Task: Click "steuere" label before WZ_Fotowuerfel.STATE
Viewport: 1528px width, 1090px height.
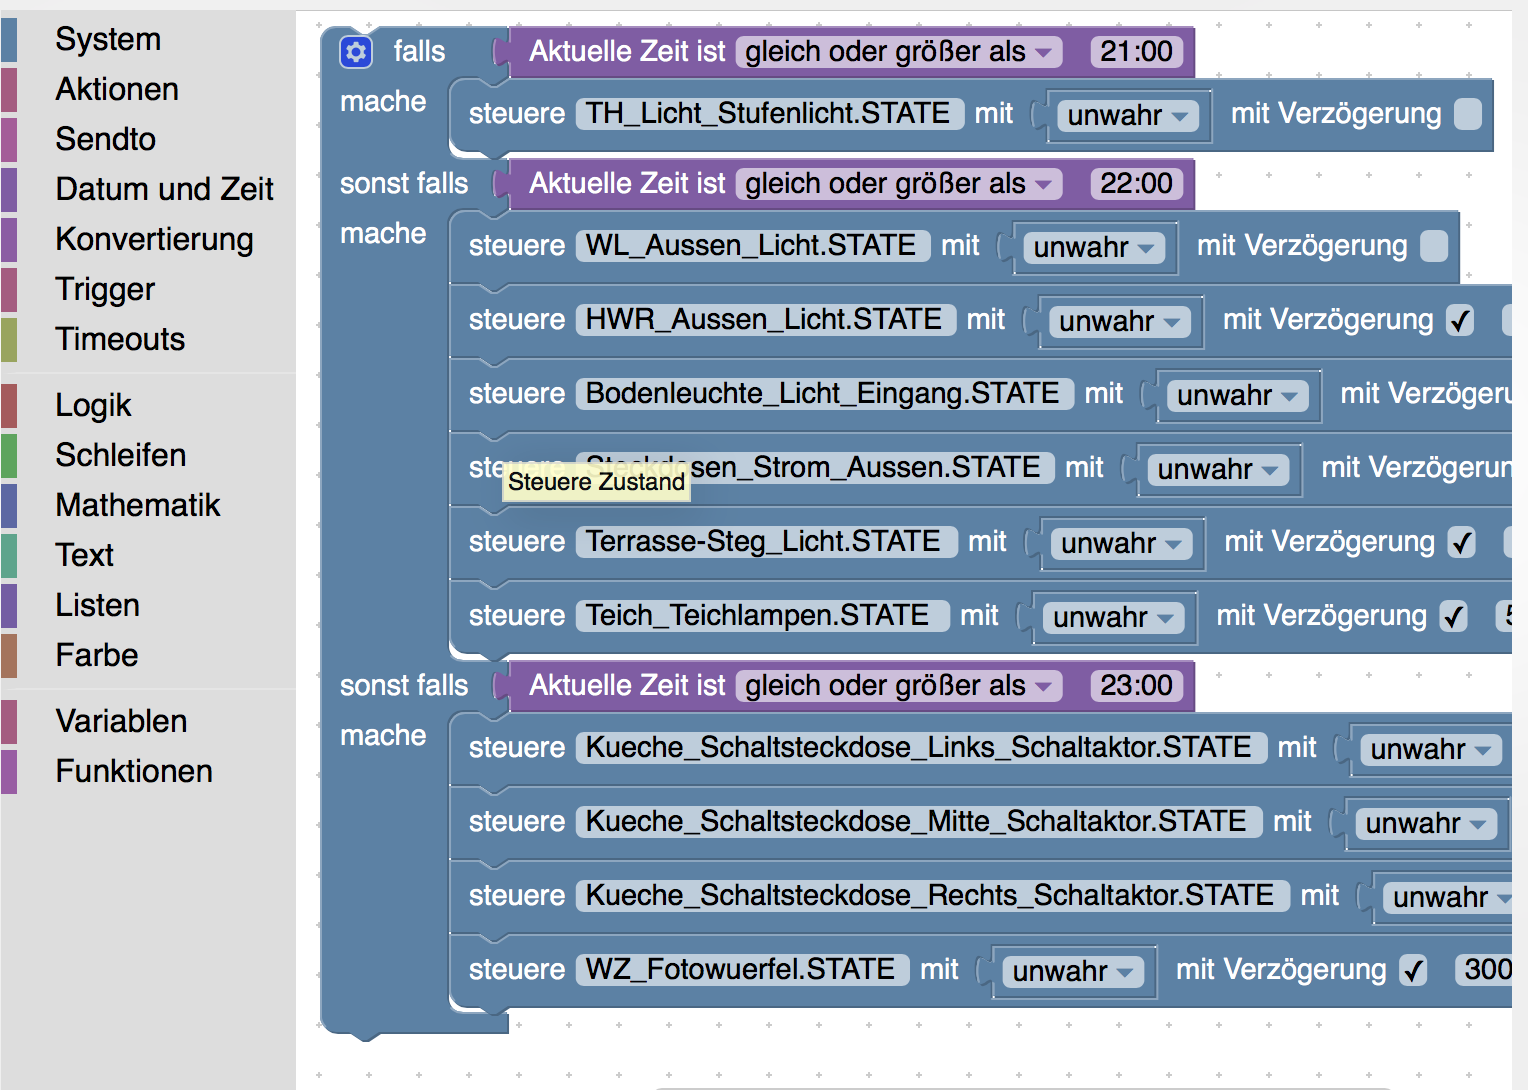Action: coord(517,969)
